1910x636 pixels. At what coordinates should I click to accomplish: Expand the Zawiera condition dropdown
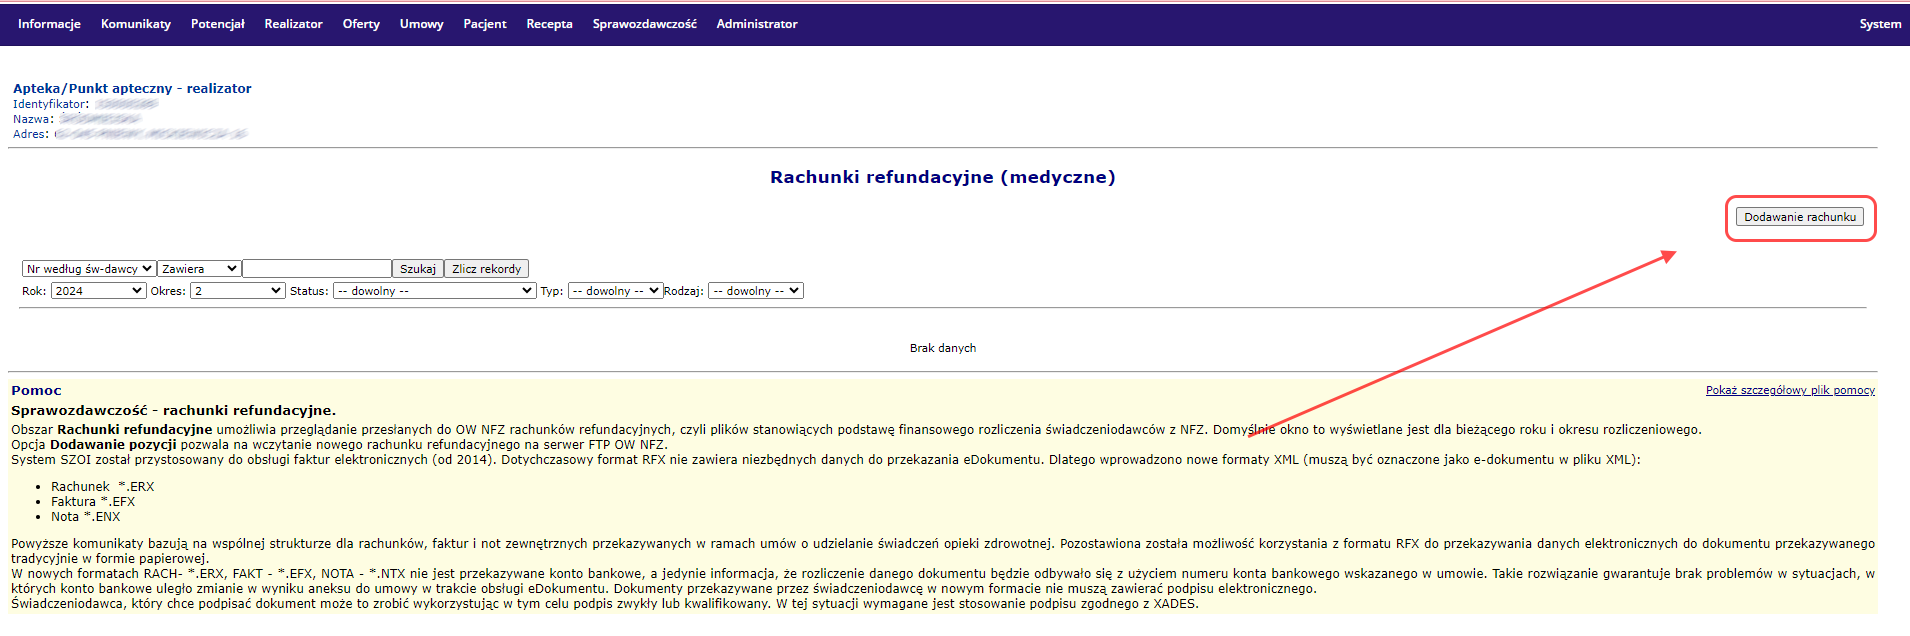point(199,269)
